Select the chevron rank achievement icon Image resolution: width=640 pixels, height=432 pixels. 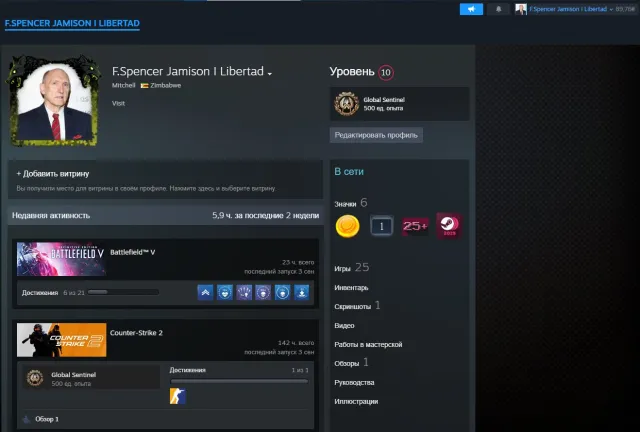point(205,292)
